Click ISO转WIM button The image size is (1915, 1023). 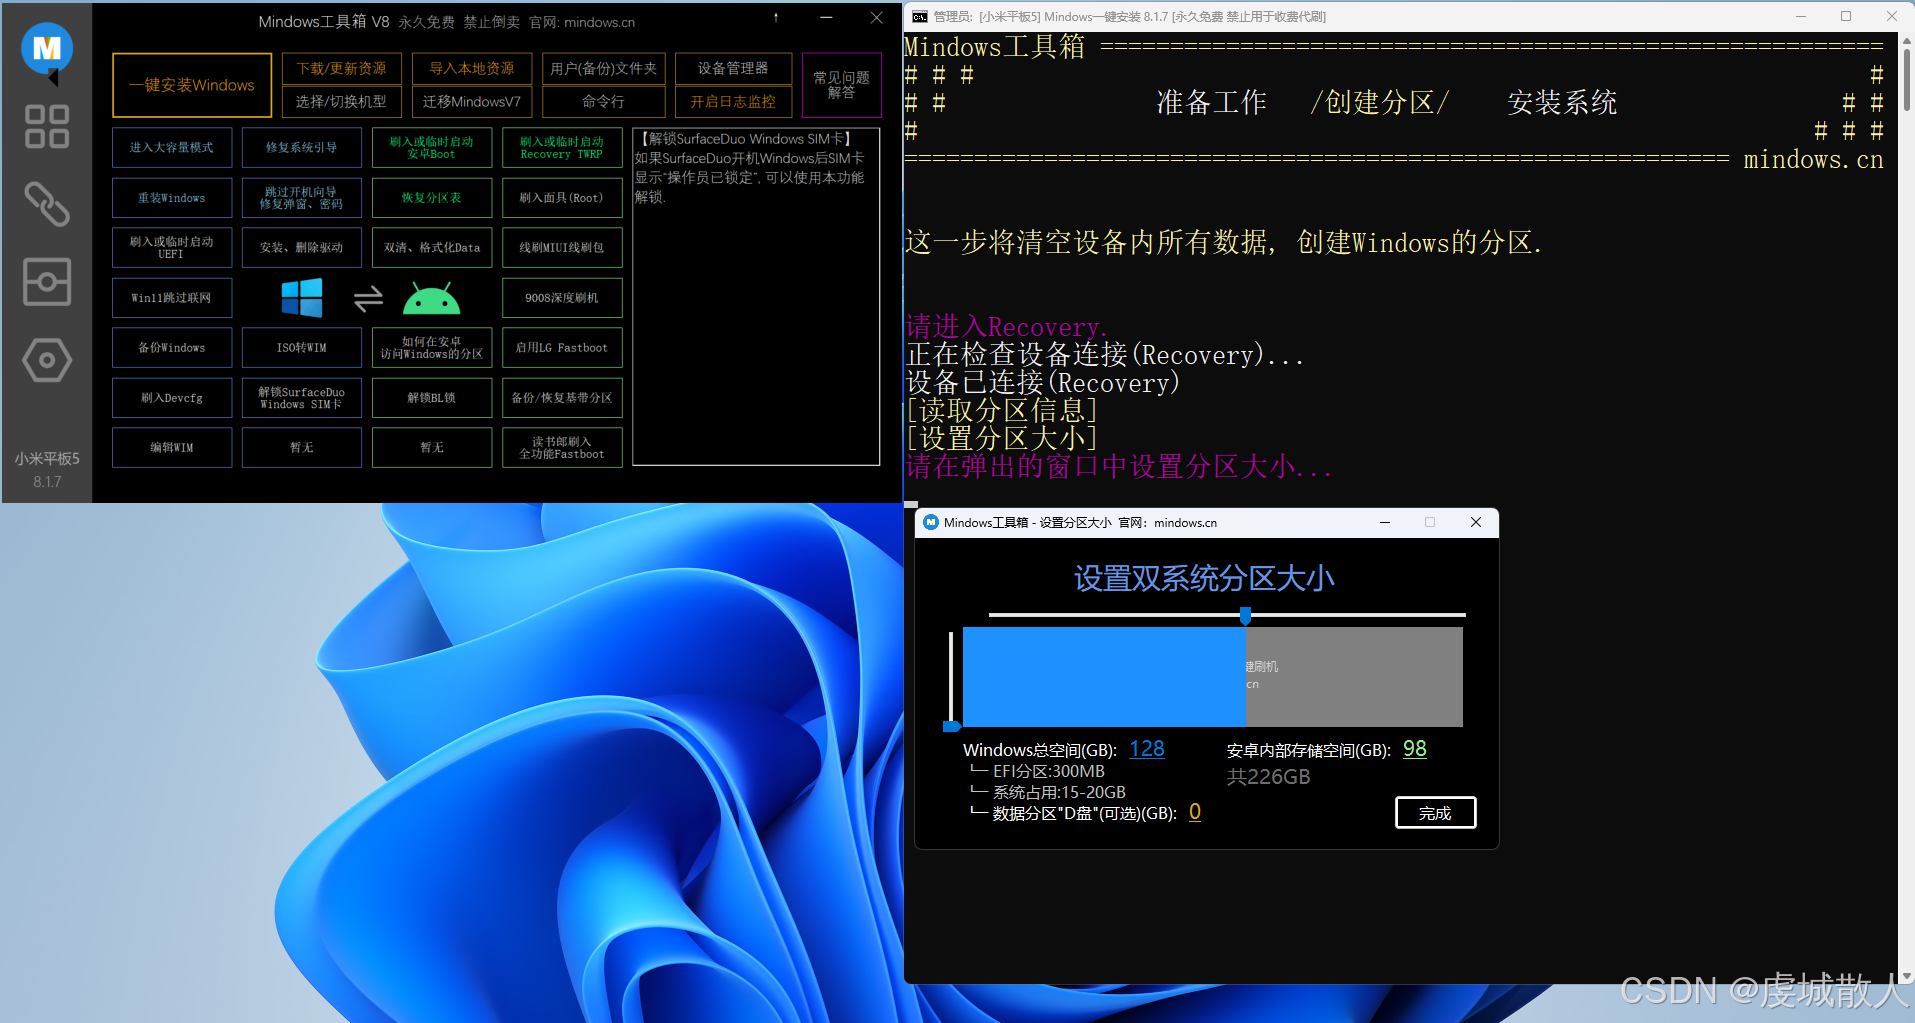click(x=302, y=347)
